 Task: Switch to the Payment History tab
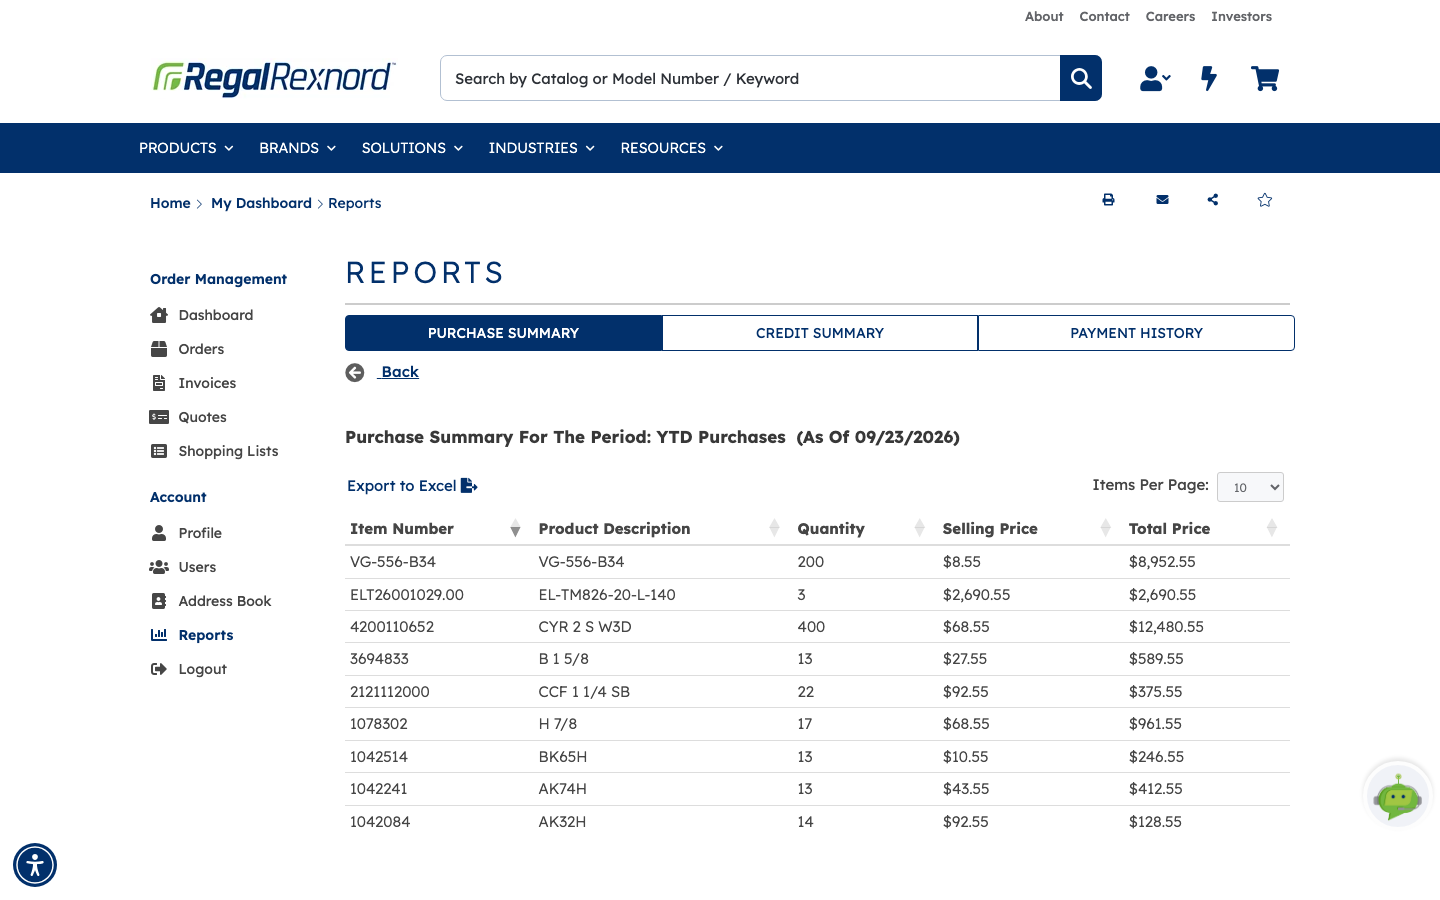[x=1136, y=333]
